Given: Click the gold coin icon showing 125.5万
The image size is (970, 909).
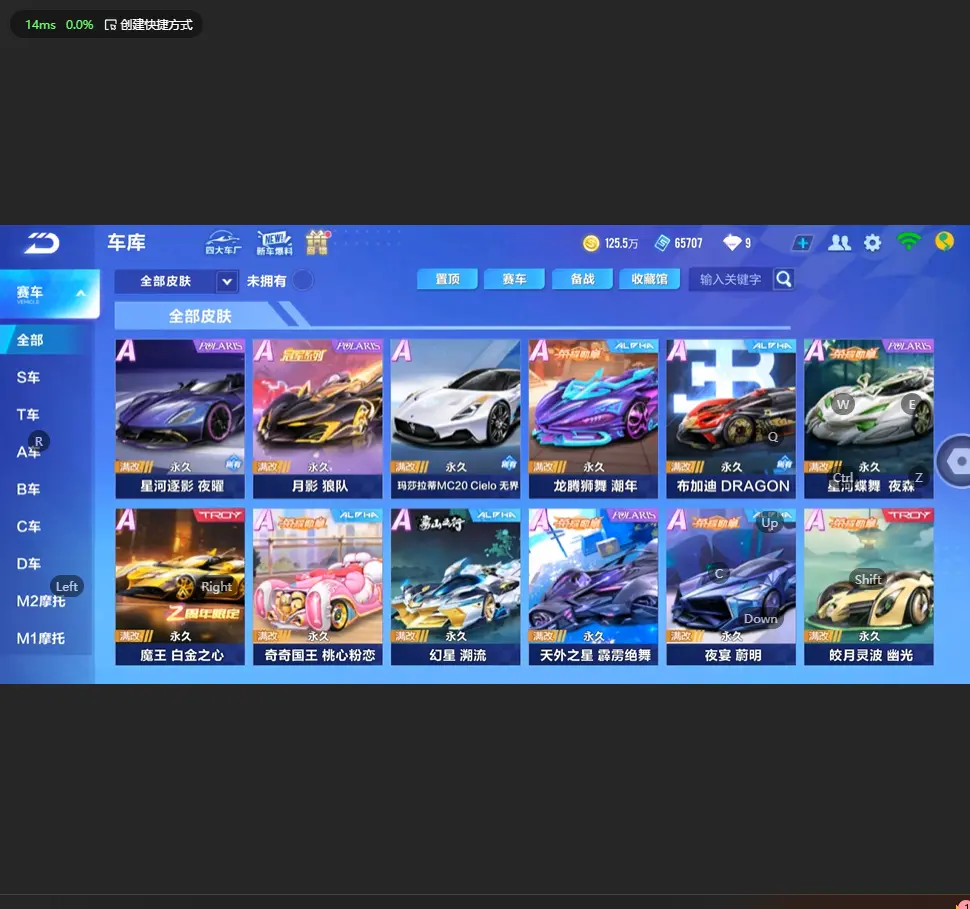Looking at the screenshot, I should point(591,243).
